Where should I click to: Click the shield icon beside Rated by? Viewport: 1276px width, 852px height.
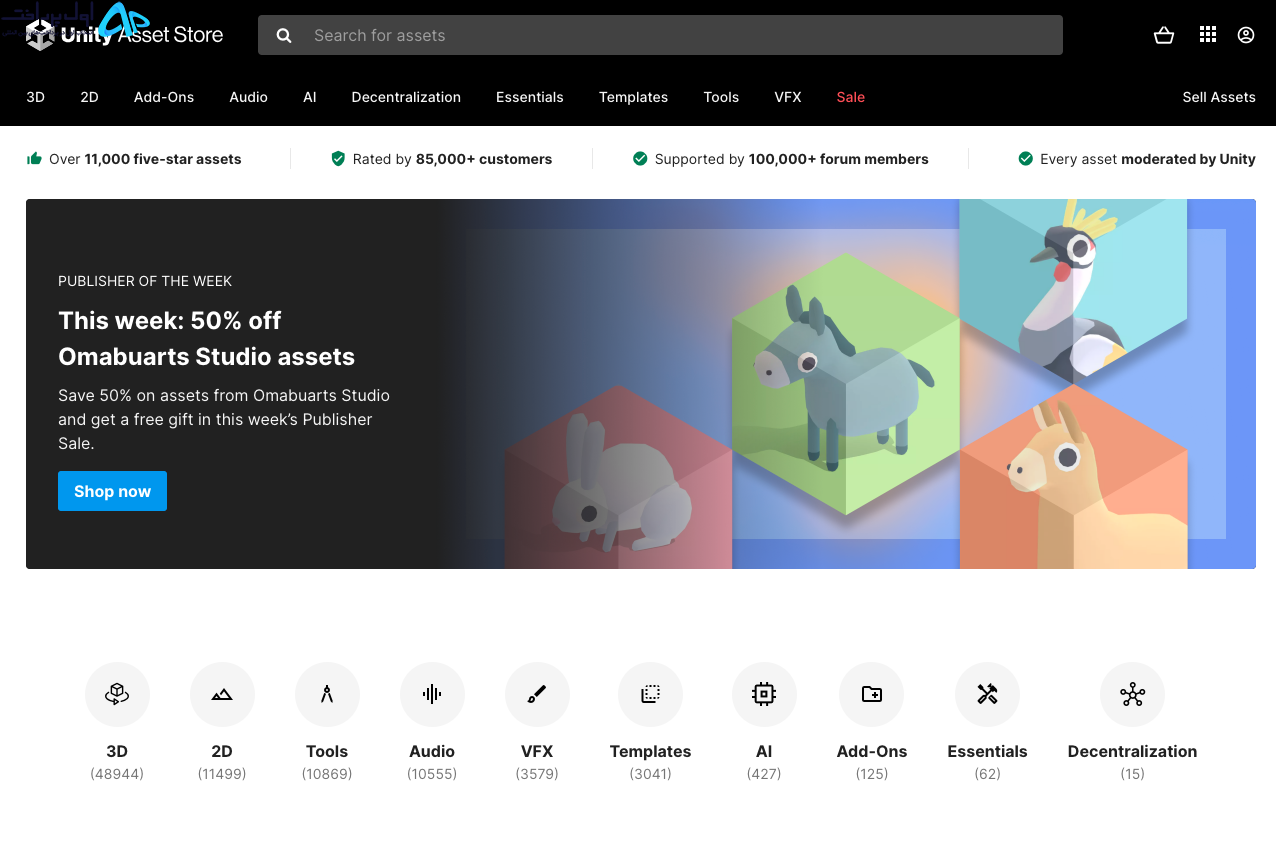[338, 158]
